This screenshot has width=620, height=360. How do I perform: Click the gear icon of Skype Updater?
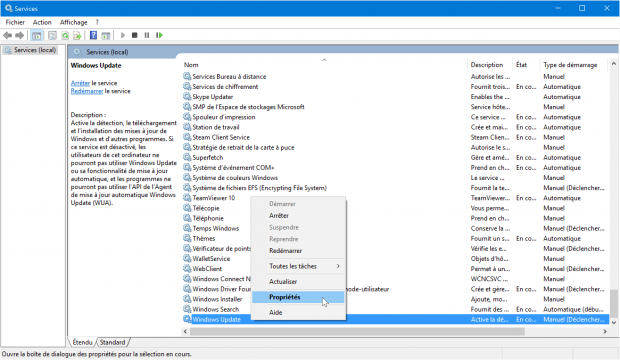pos(187,96)
